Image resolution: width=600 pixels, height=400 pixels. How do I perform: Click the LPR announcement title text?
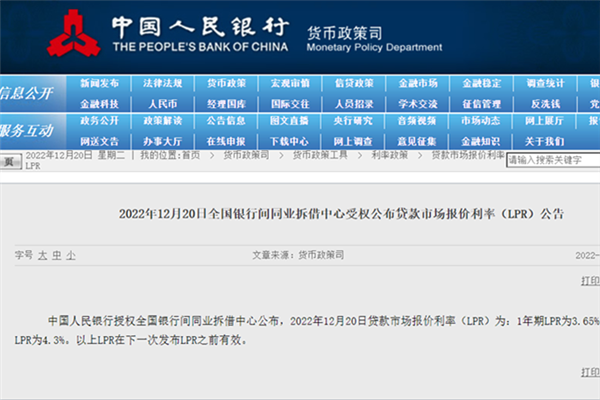341,214
